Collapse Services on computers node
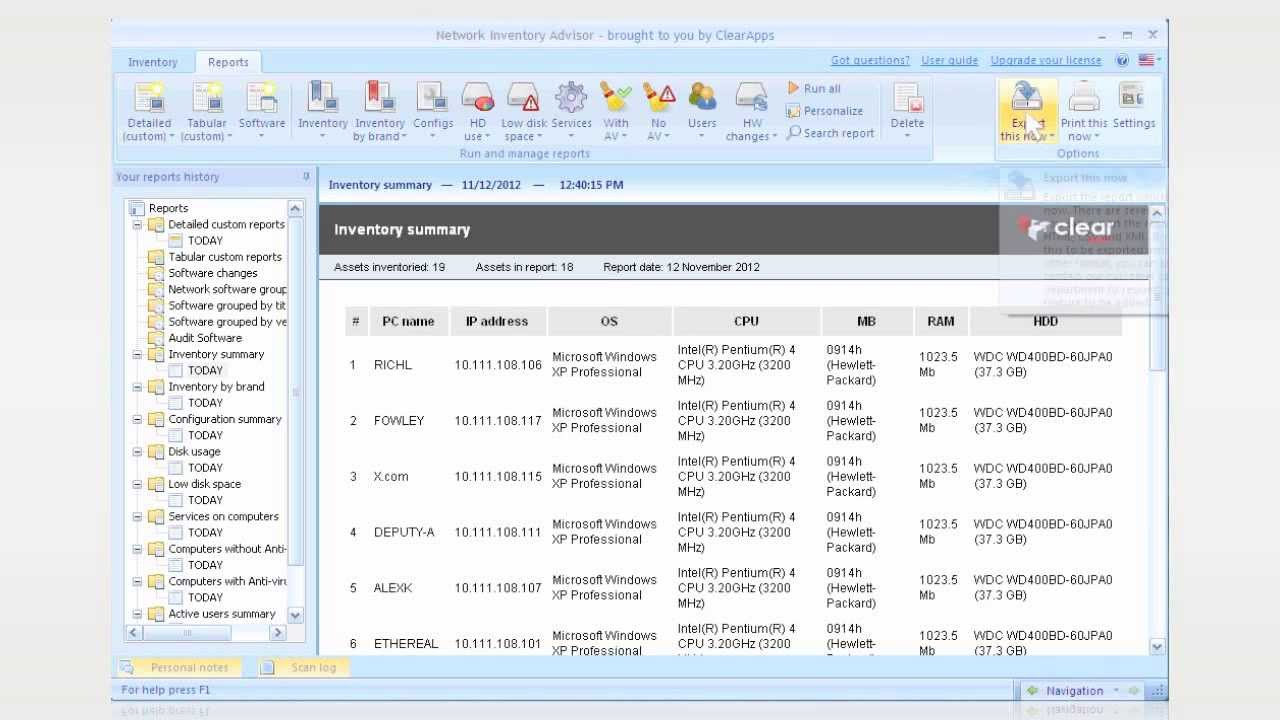This screenshot has width=1280, height=720. 138,516
